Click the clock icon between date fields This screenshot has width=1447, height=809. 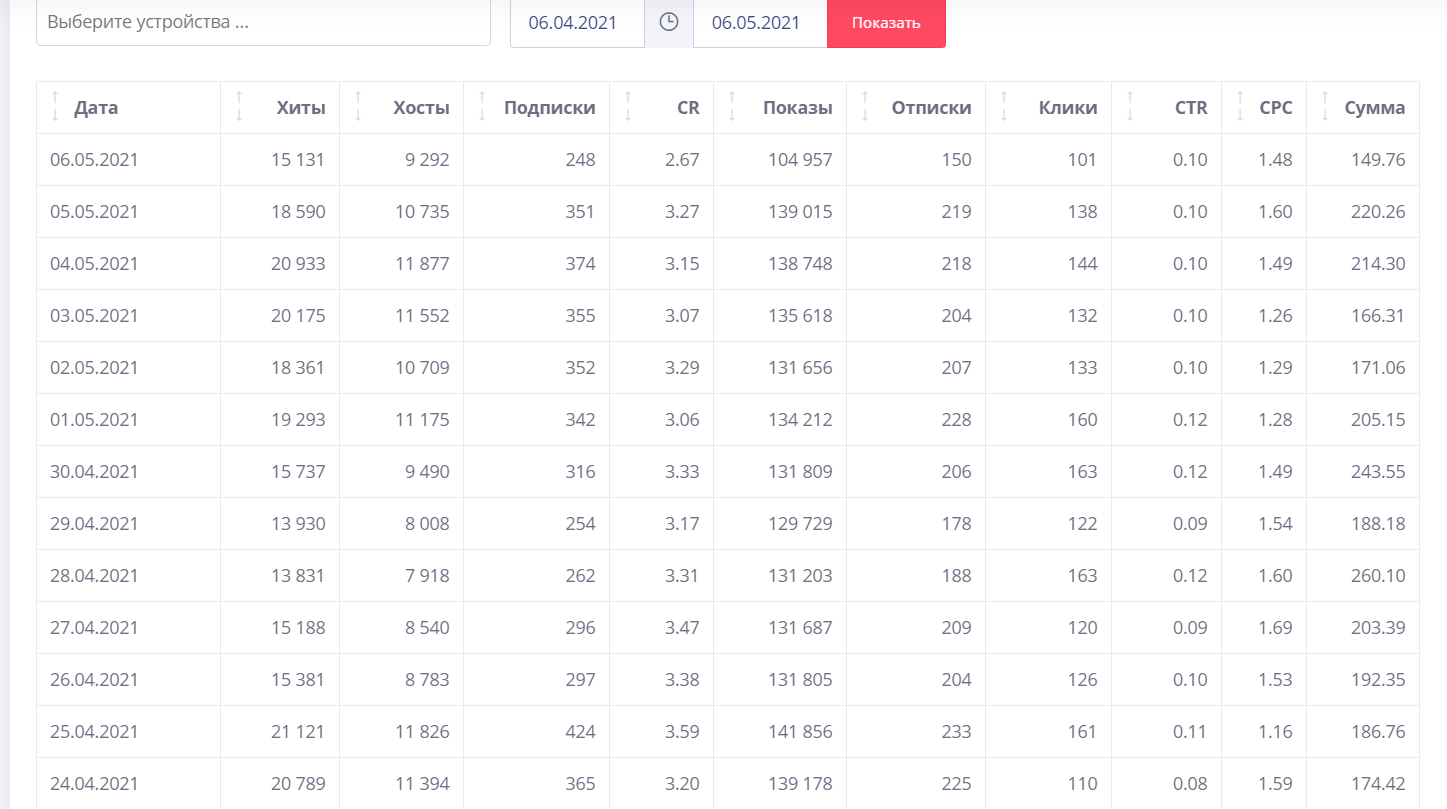pos(669,22)
